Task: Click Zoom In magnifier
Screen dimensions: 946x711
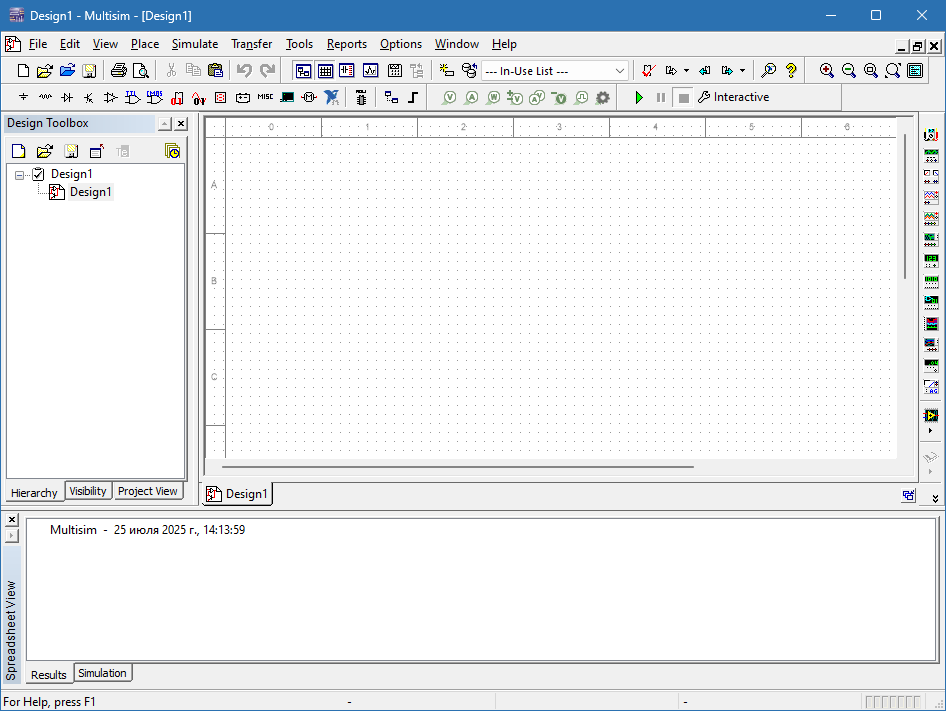Action: pos(827,71)
